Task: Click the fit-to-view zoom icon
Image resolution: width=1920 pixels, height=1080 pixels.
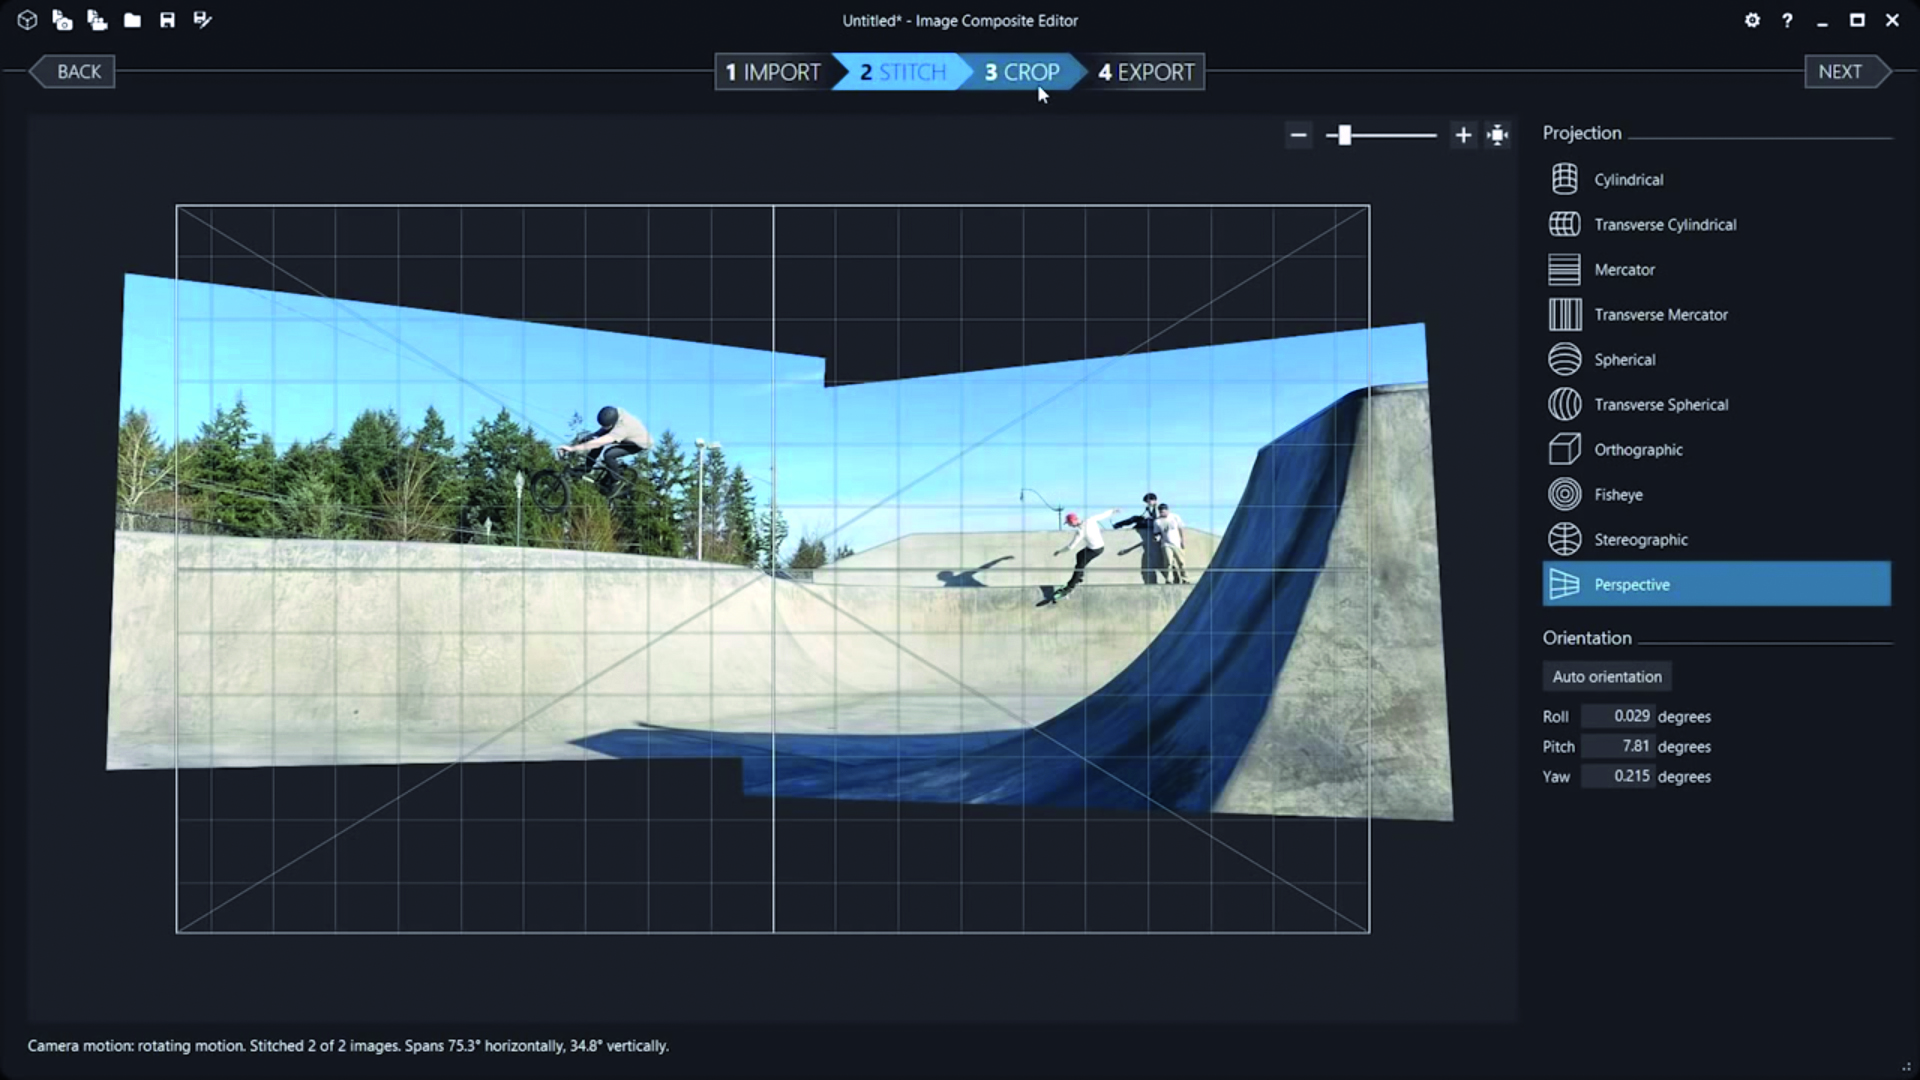Action: click(x=1497, y=135)
